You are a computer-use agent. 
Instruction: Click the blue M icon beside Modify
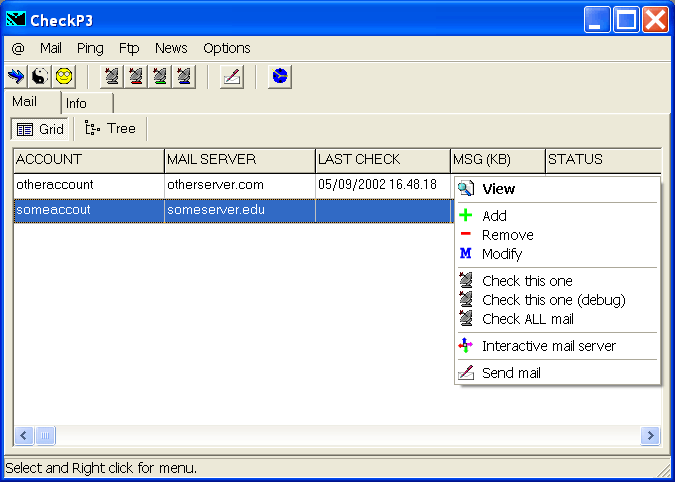click(x=466, y=253)
